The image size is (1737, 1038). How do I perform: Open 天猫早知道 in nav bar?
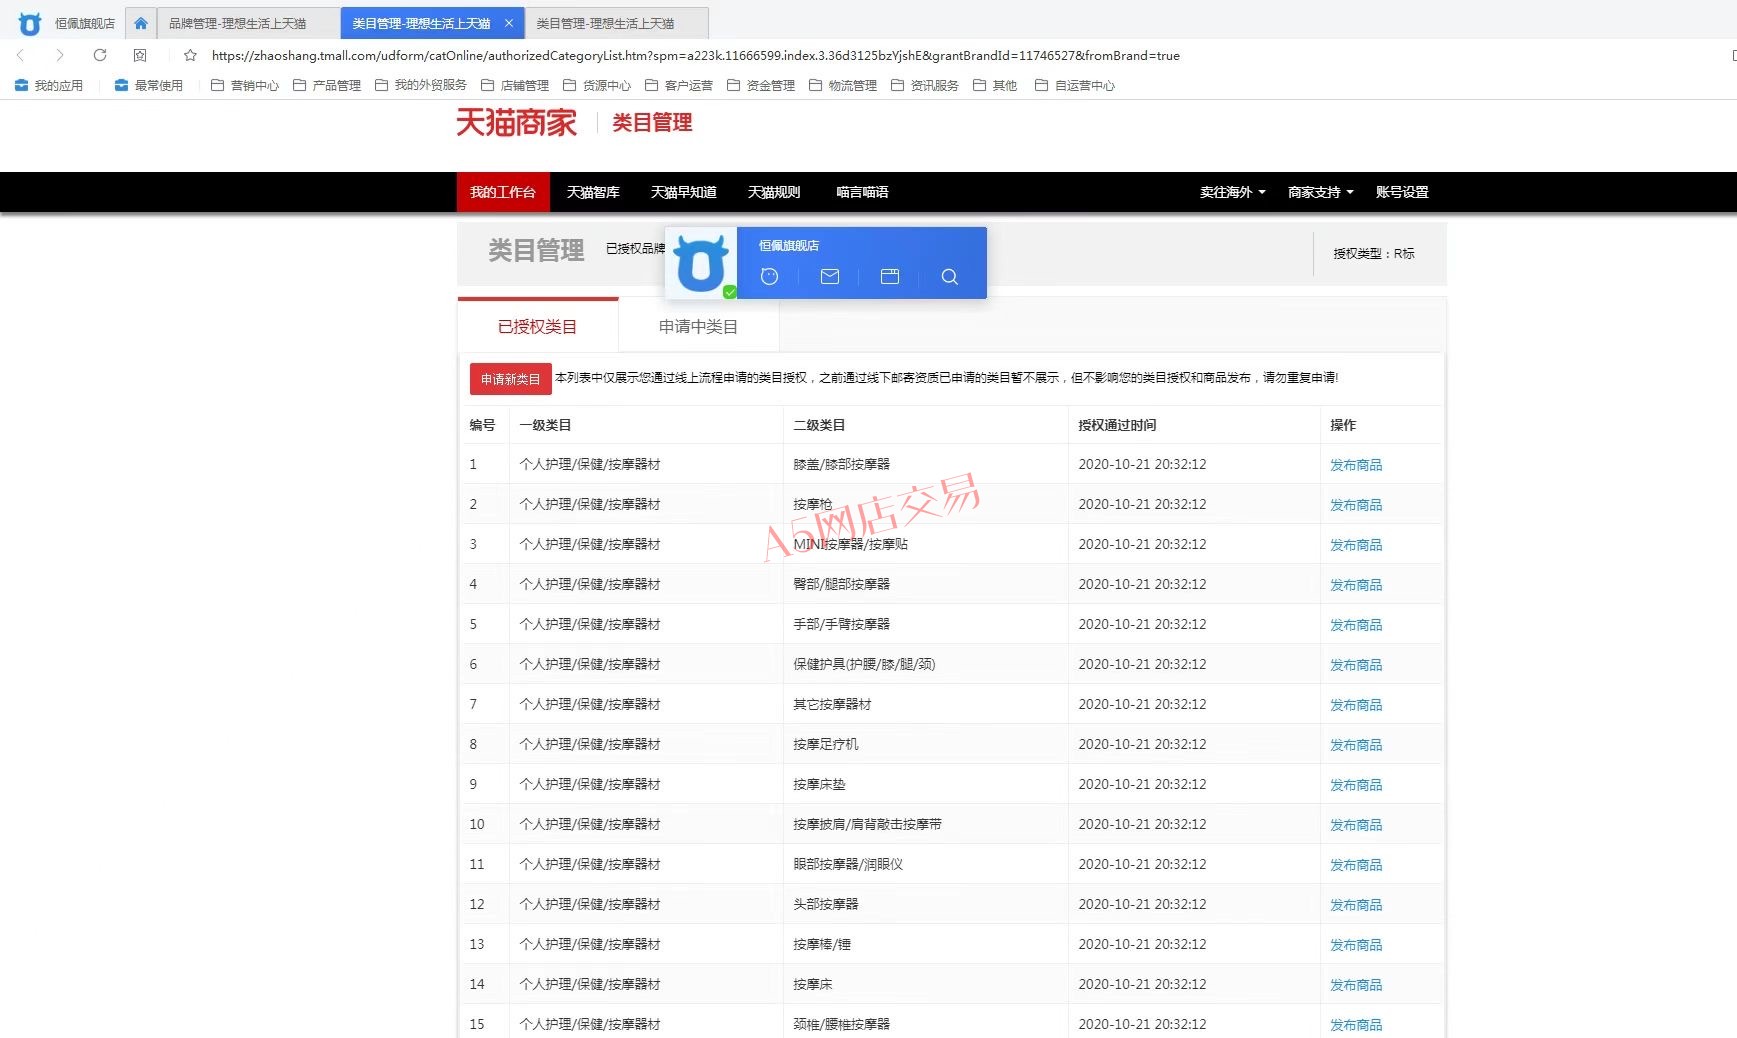point(683,192)
